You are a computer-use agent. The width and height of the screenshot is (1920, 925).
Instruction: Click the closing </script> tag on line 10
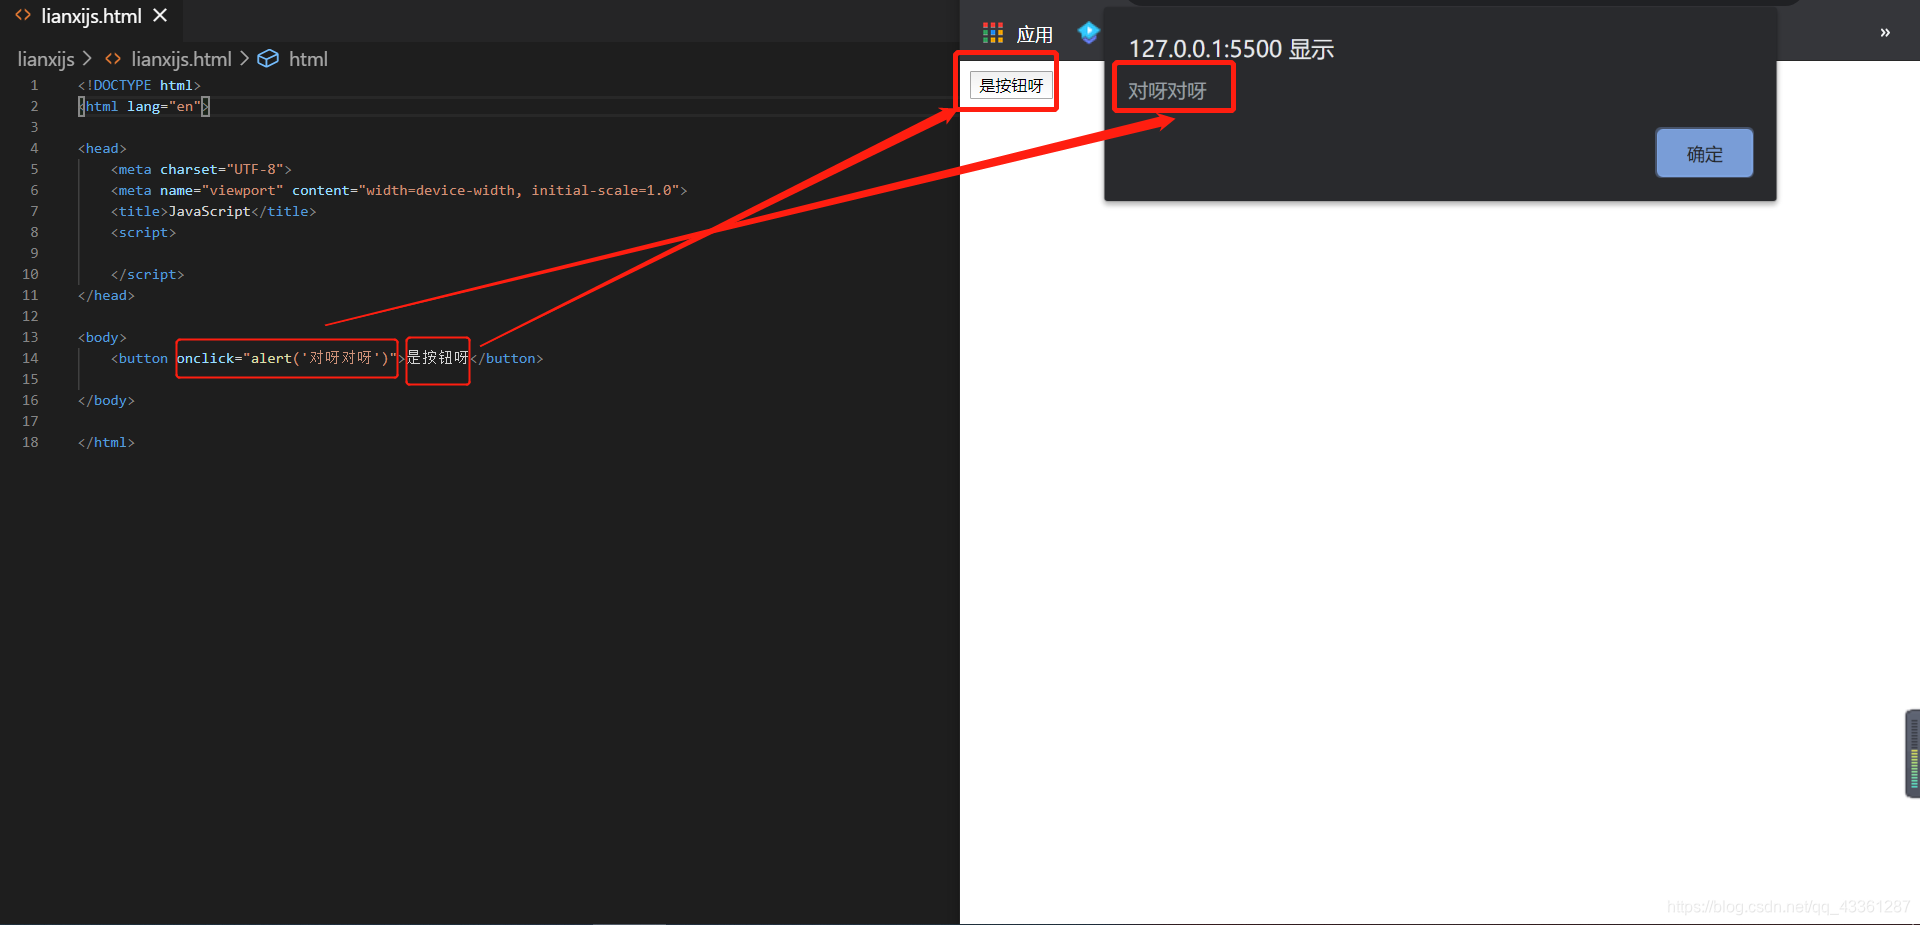[x=147, y=274]
